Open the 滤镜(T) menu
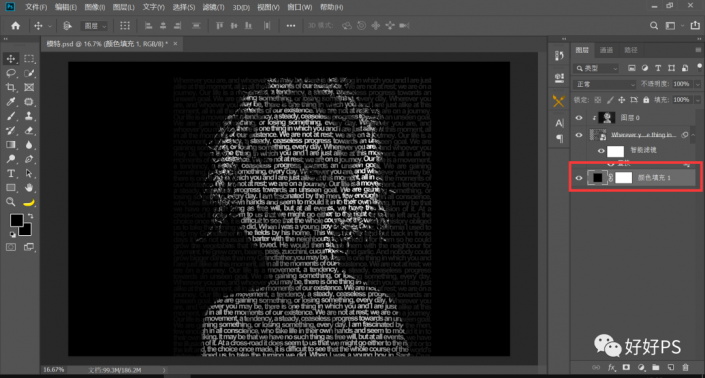The width and height of the screenshot is (705, 378). pos(213,7)
